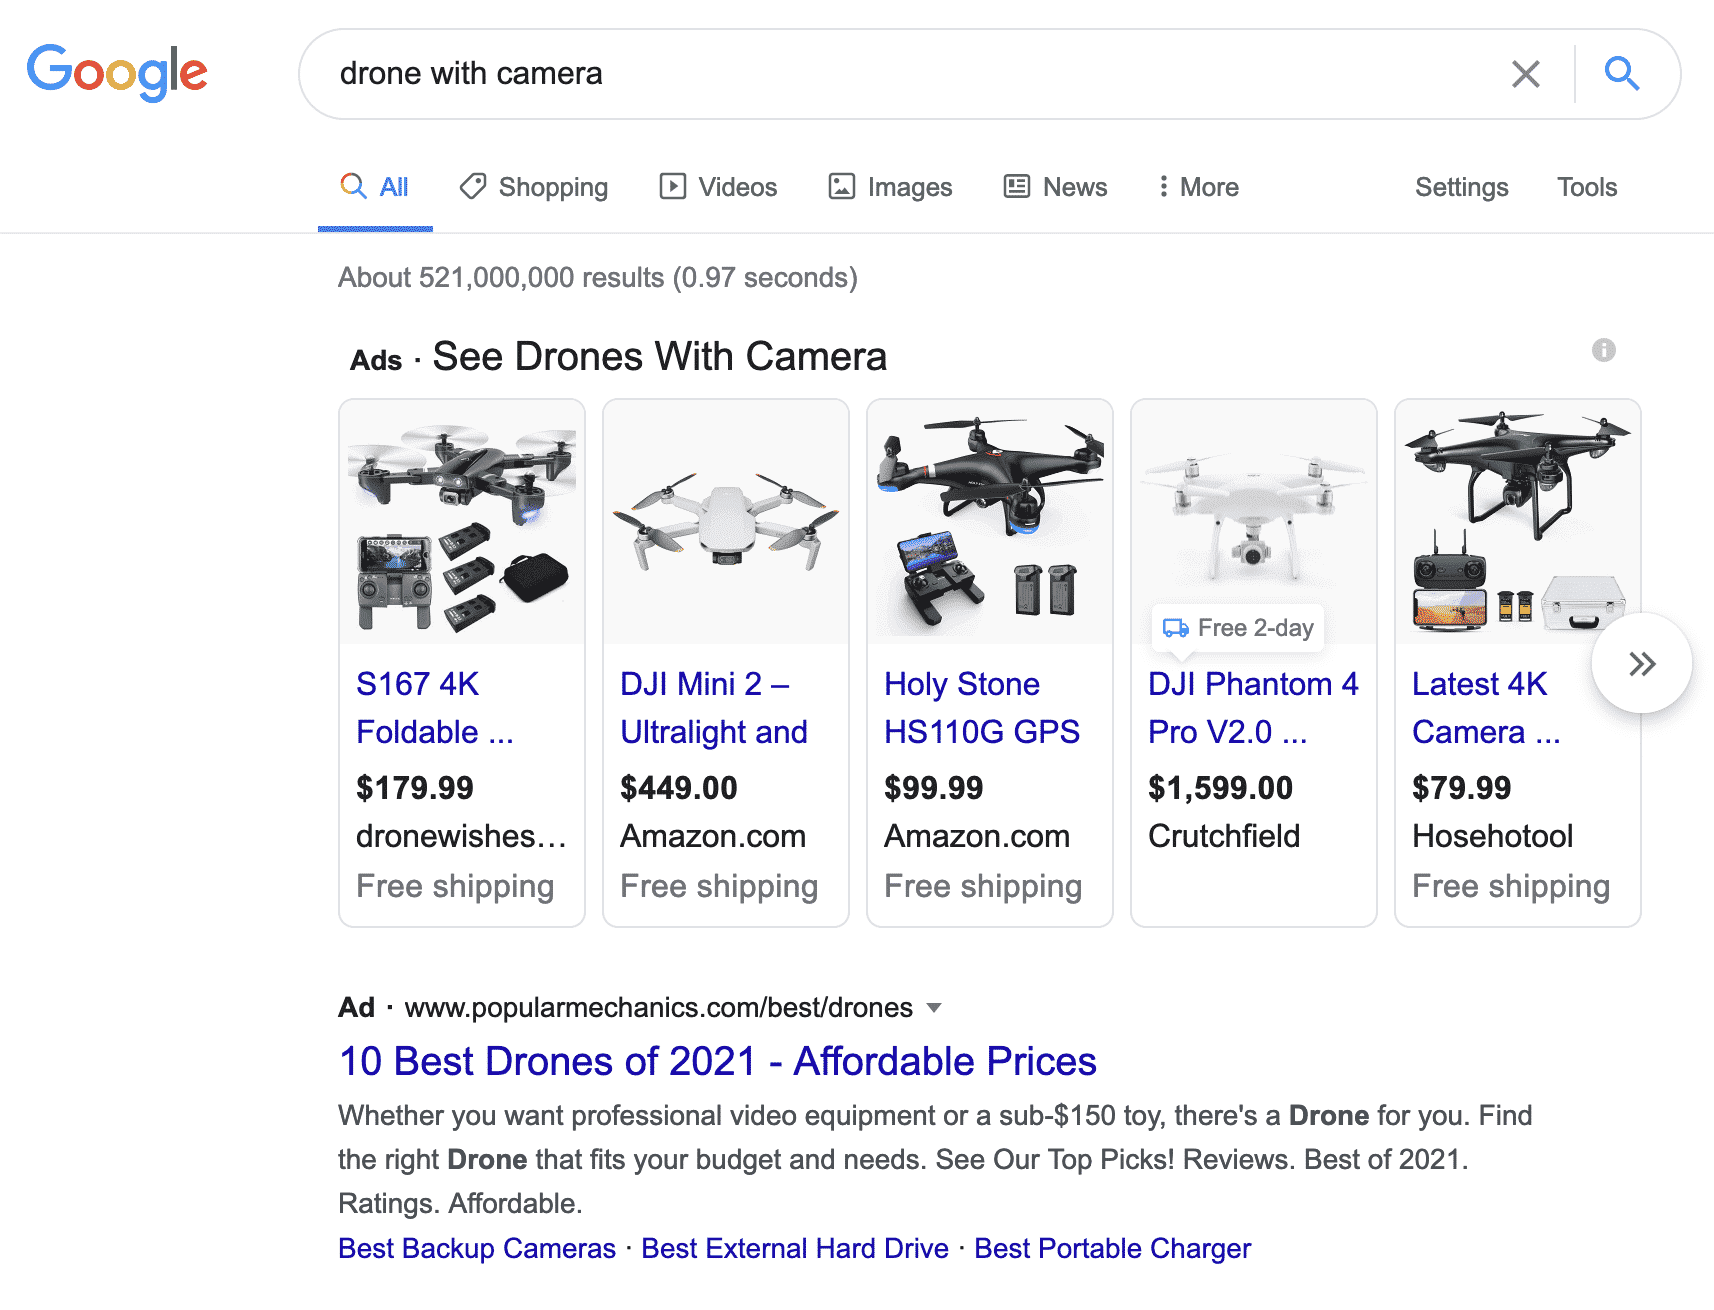Switch to the Videos tab
The width and height of the screenshot is (1714, 1310).
coord(718,187)
